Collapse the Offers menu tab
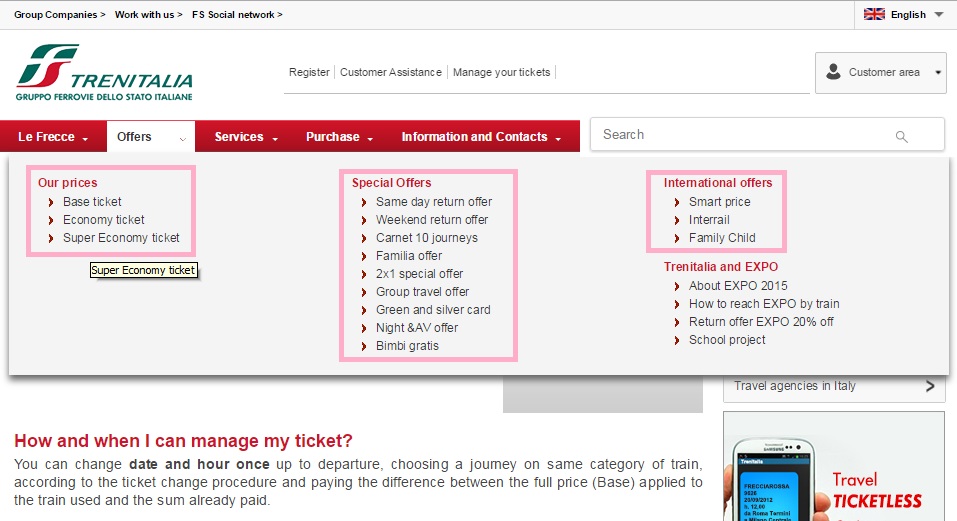The height and width of the screenshot is (521, 957). tap(151, 137)
